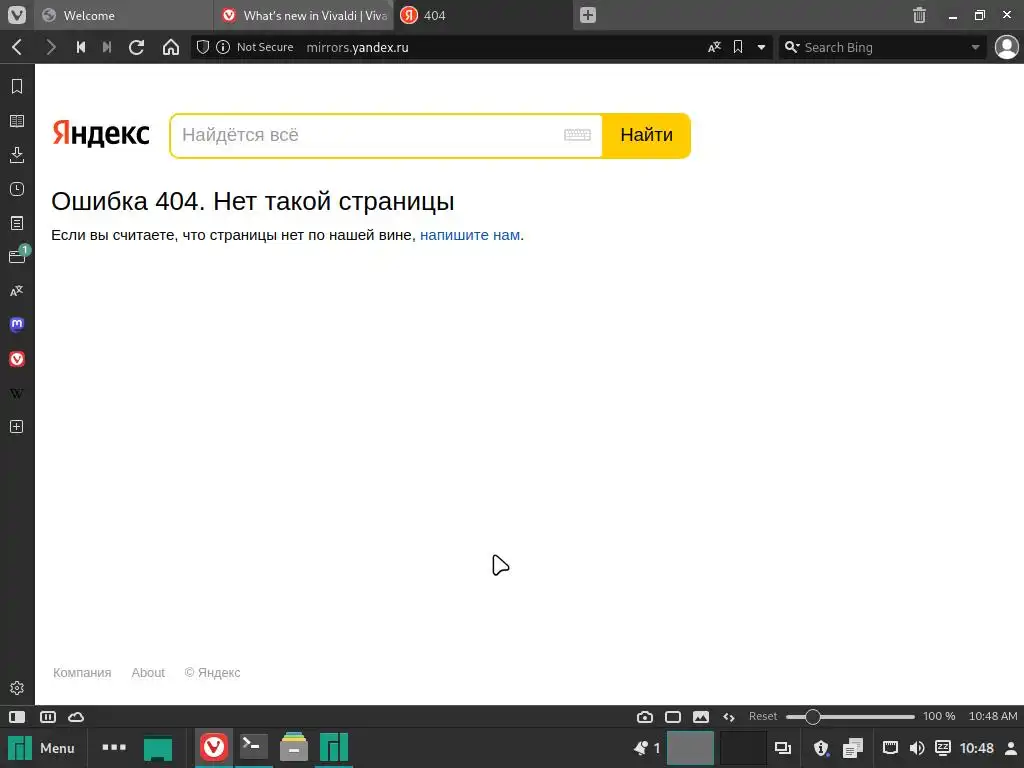Screen dimensions: 1024x768
Task: Select the 404 tab
Action: coord(483,16)
